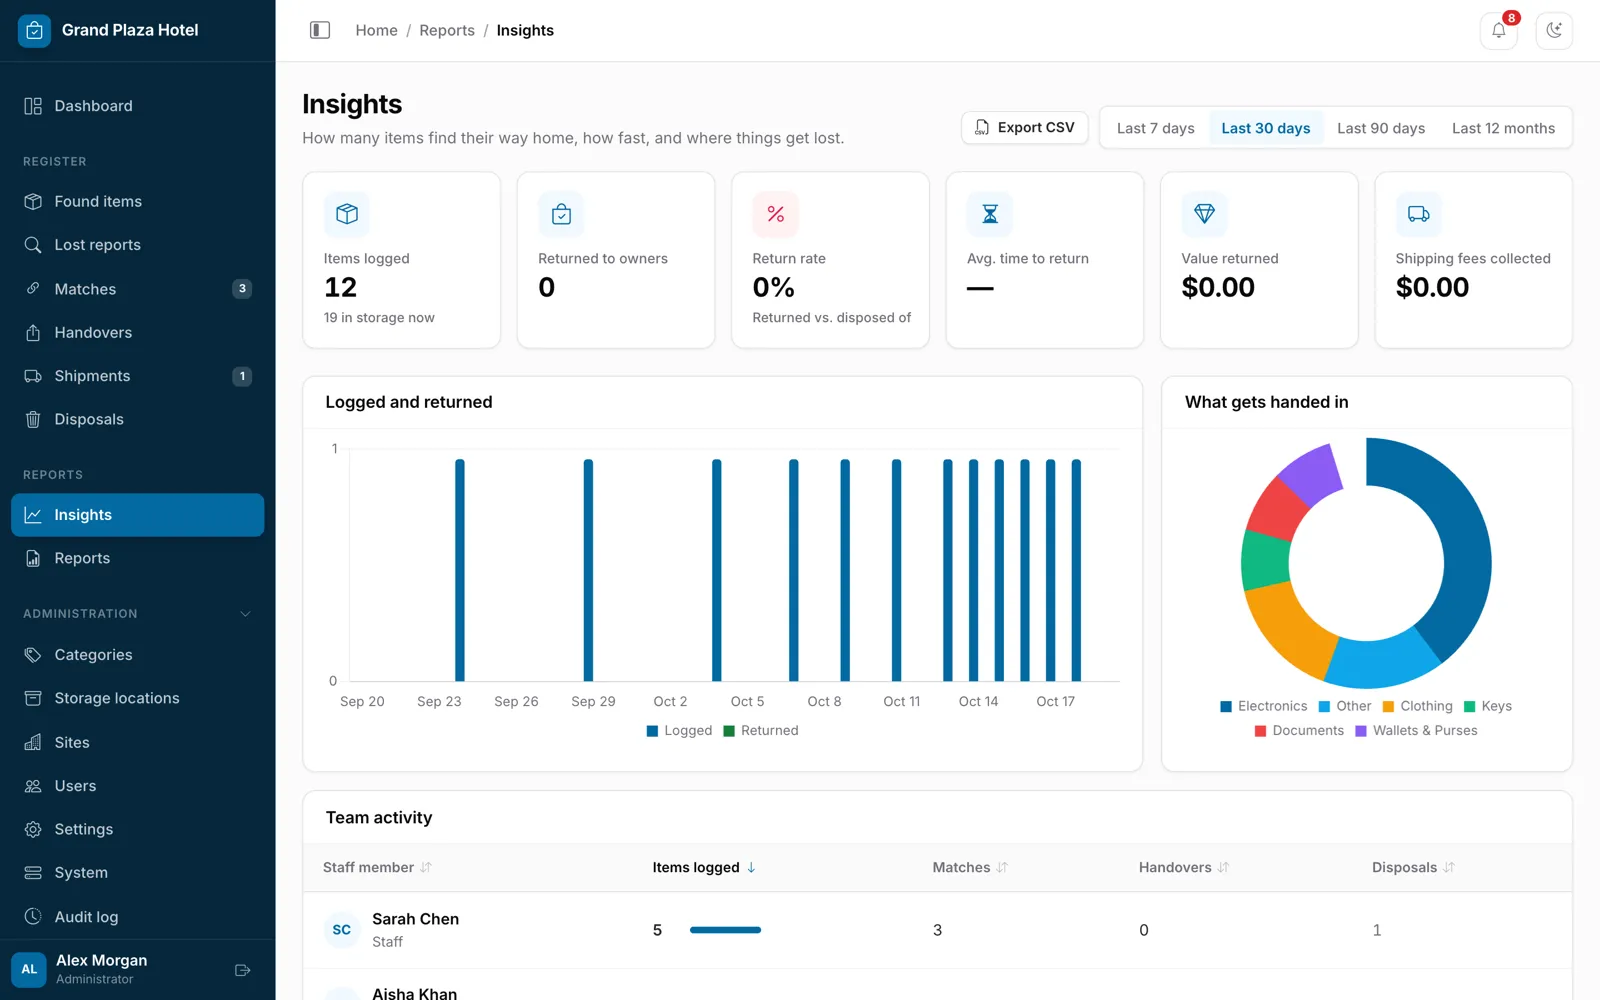Click the Categories tag icon

click(x=33, y=655)
